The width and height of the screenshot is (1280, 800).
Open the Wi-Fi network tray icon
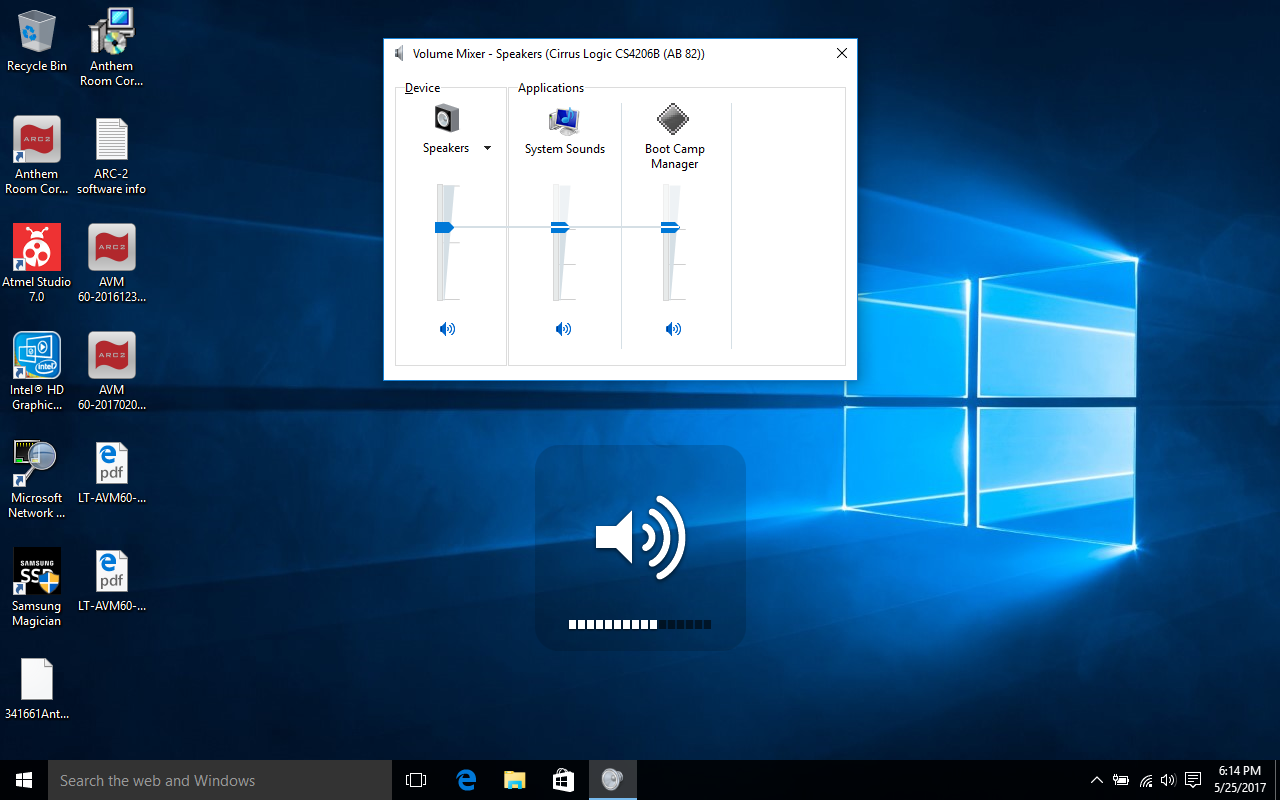tap(1145, 780)
